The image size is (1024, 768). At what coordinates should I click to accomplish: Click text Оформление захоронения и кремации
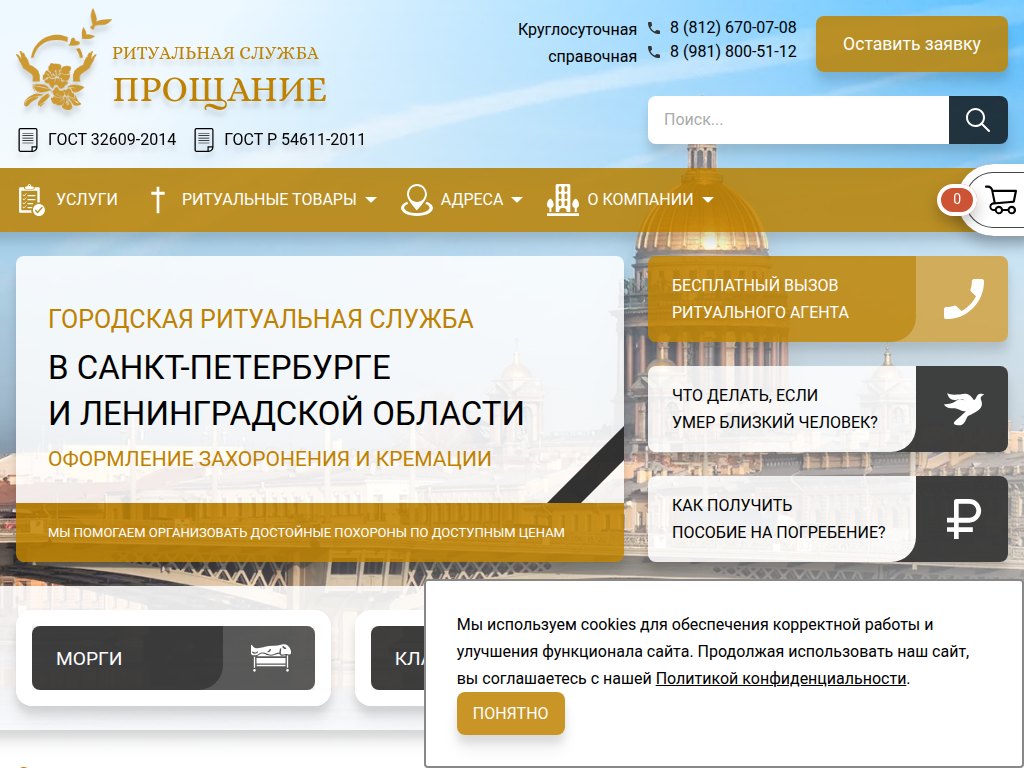click(270, 459)
